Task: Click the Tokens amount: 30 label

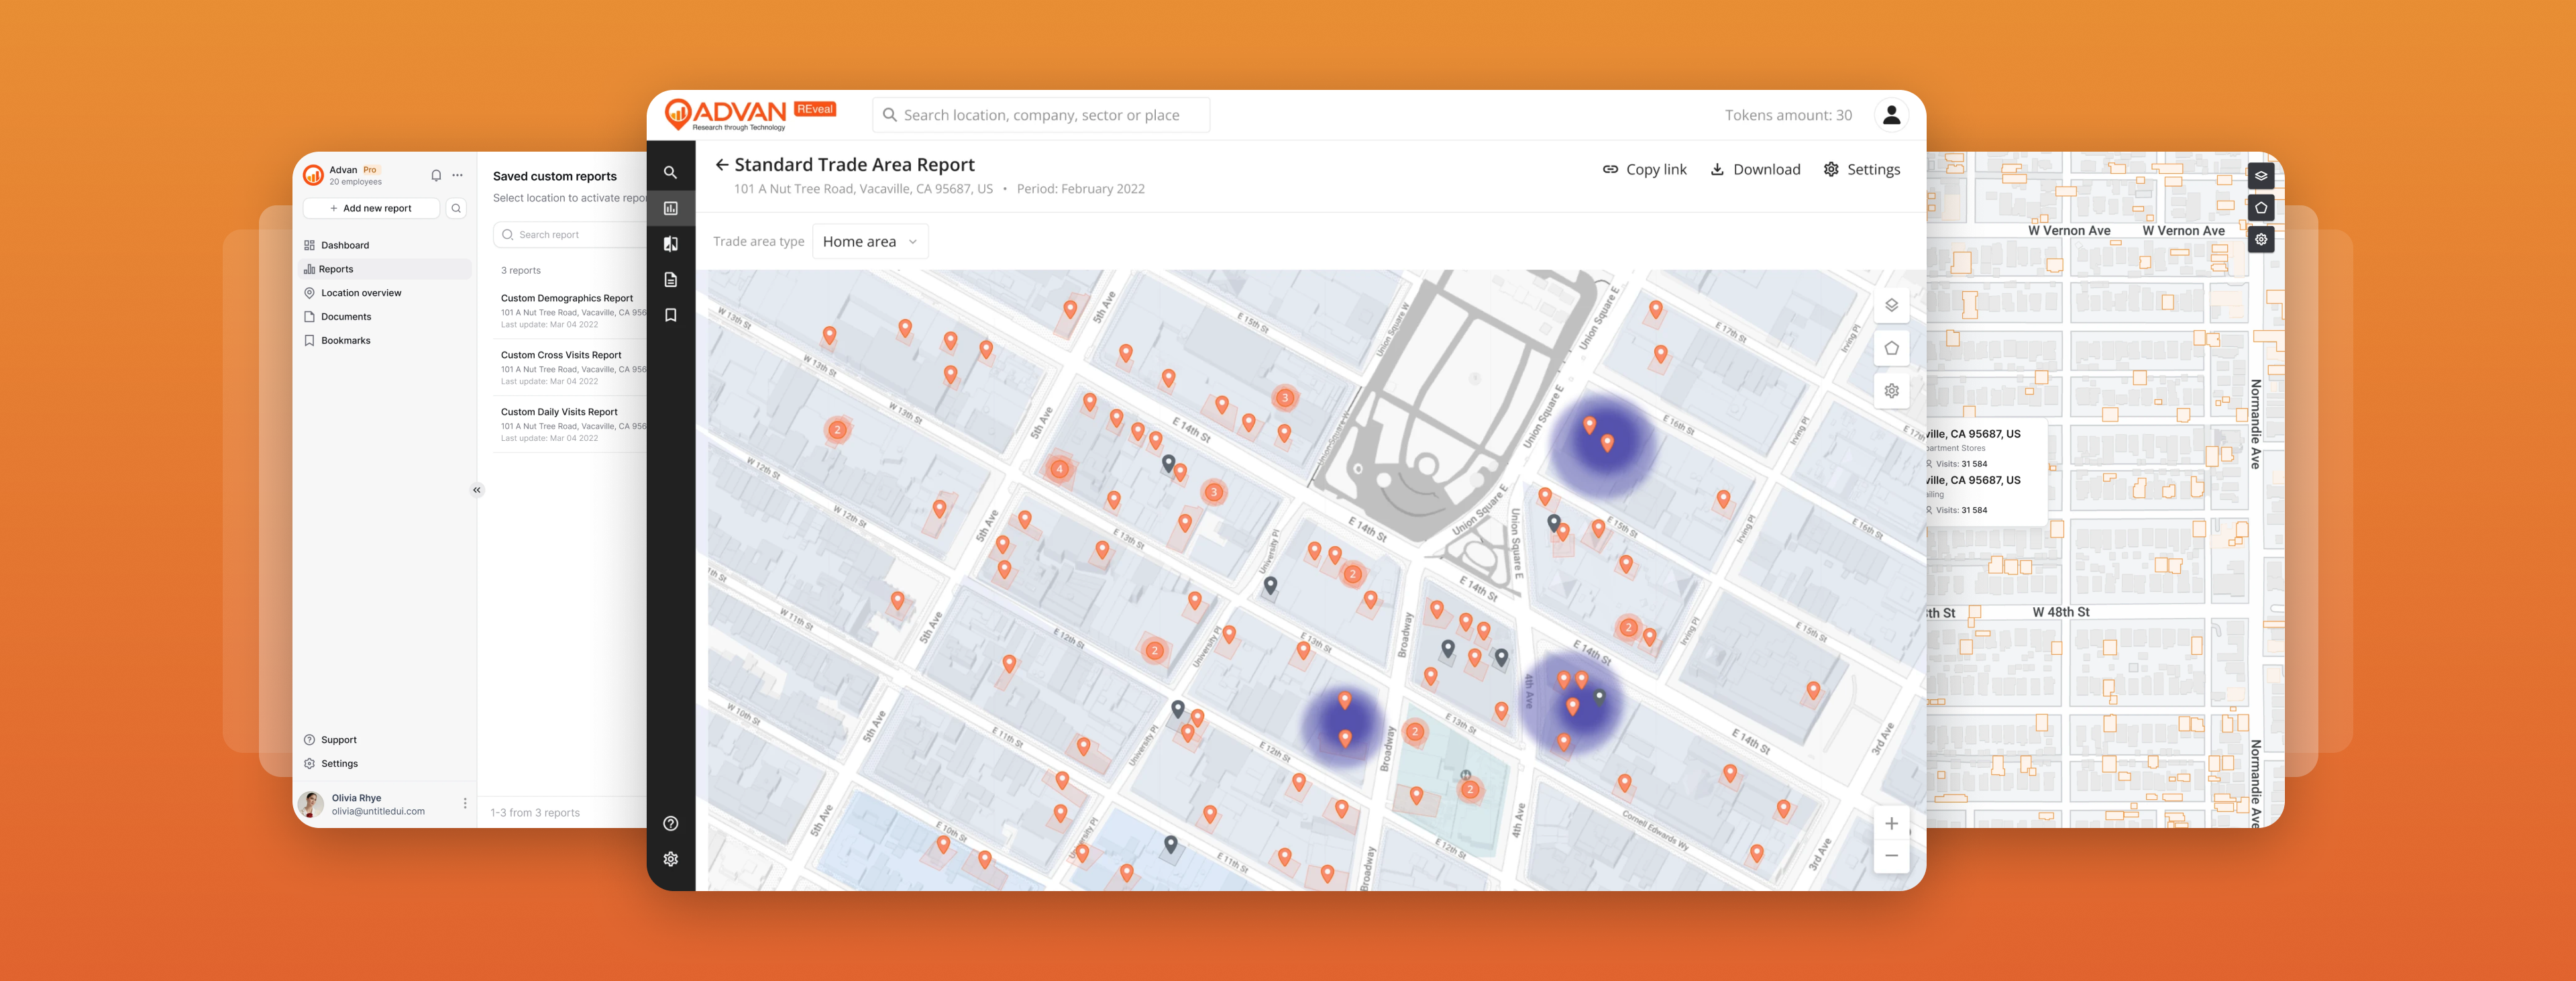Action: click(x=1788, y=115)
